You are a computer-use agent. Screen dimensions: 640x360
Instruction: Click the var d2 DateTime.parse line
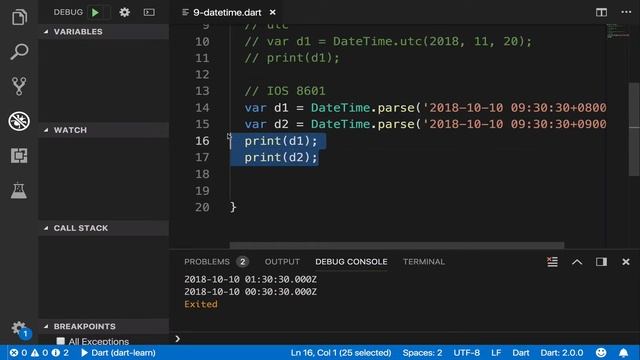pyautogui.click(x=425, y=124)
